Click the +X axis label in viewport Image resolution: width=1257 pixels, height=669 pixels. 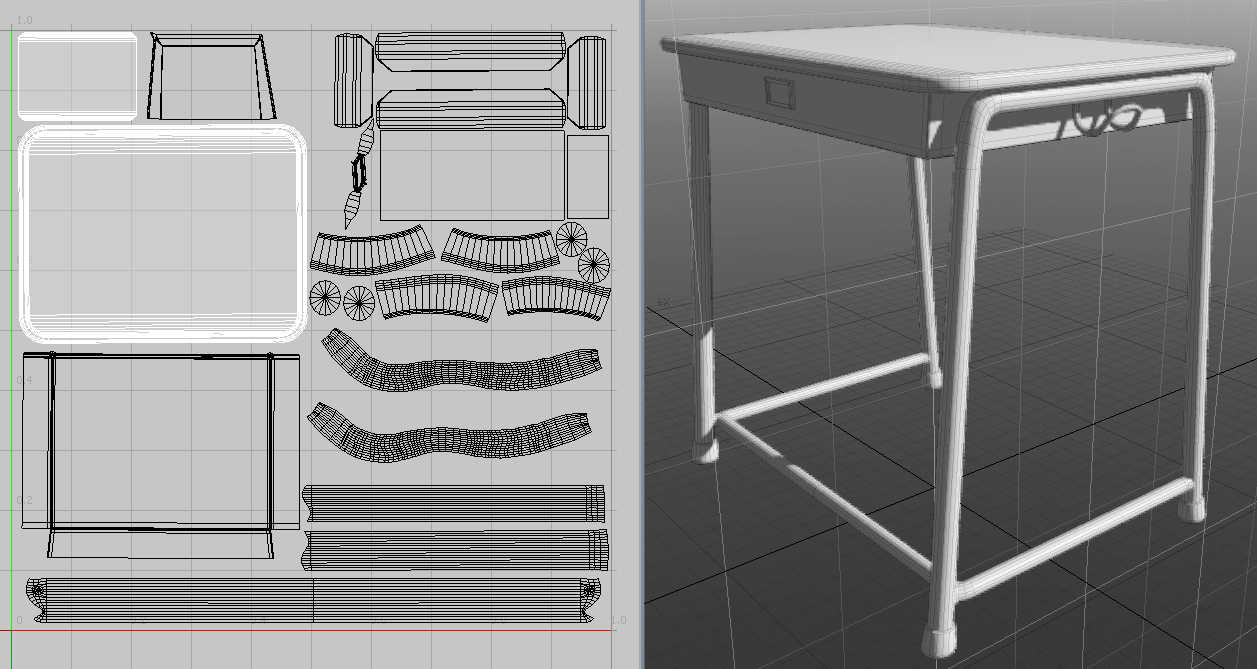pos(664,301)
